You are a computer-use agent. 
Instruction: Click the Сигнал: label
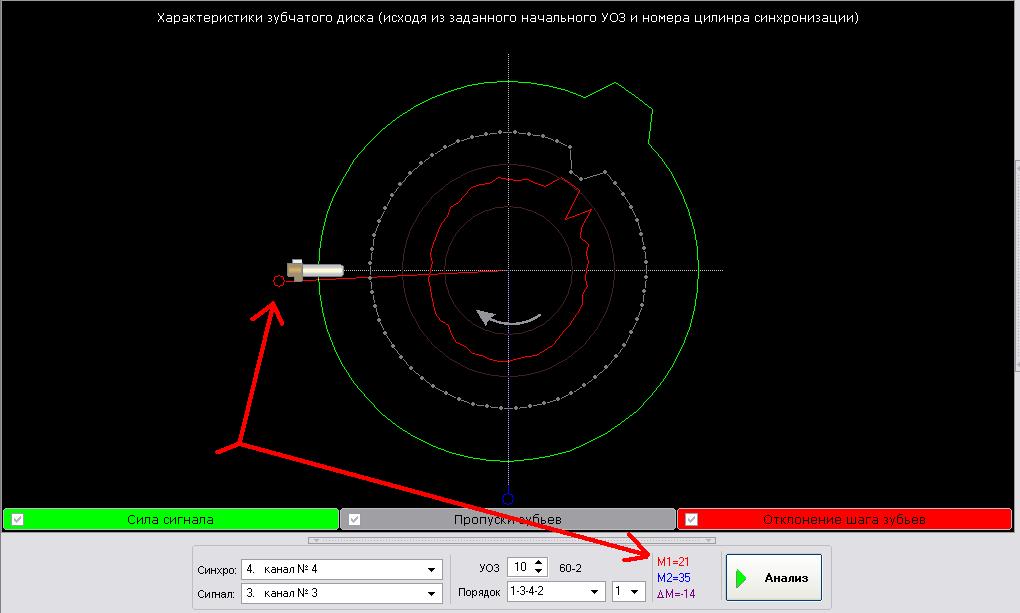[x=216, y=594]
